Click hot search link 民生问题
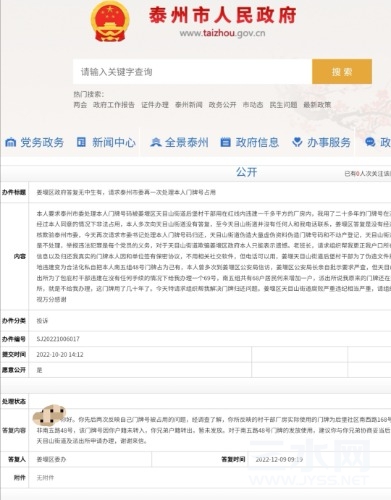This screenshot has width=391, height=500. [x=283, y=105]
